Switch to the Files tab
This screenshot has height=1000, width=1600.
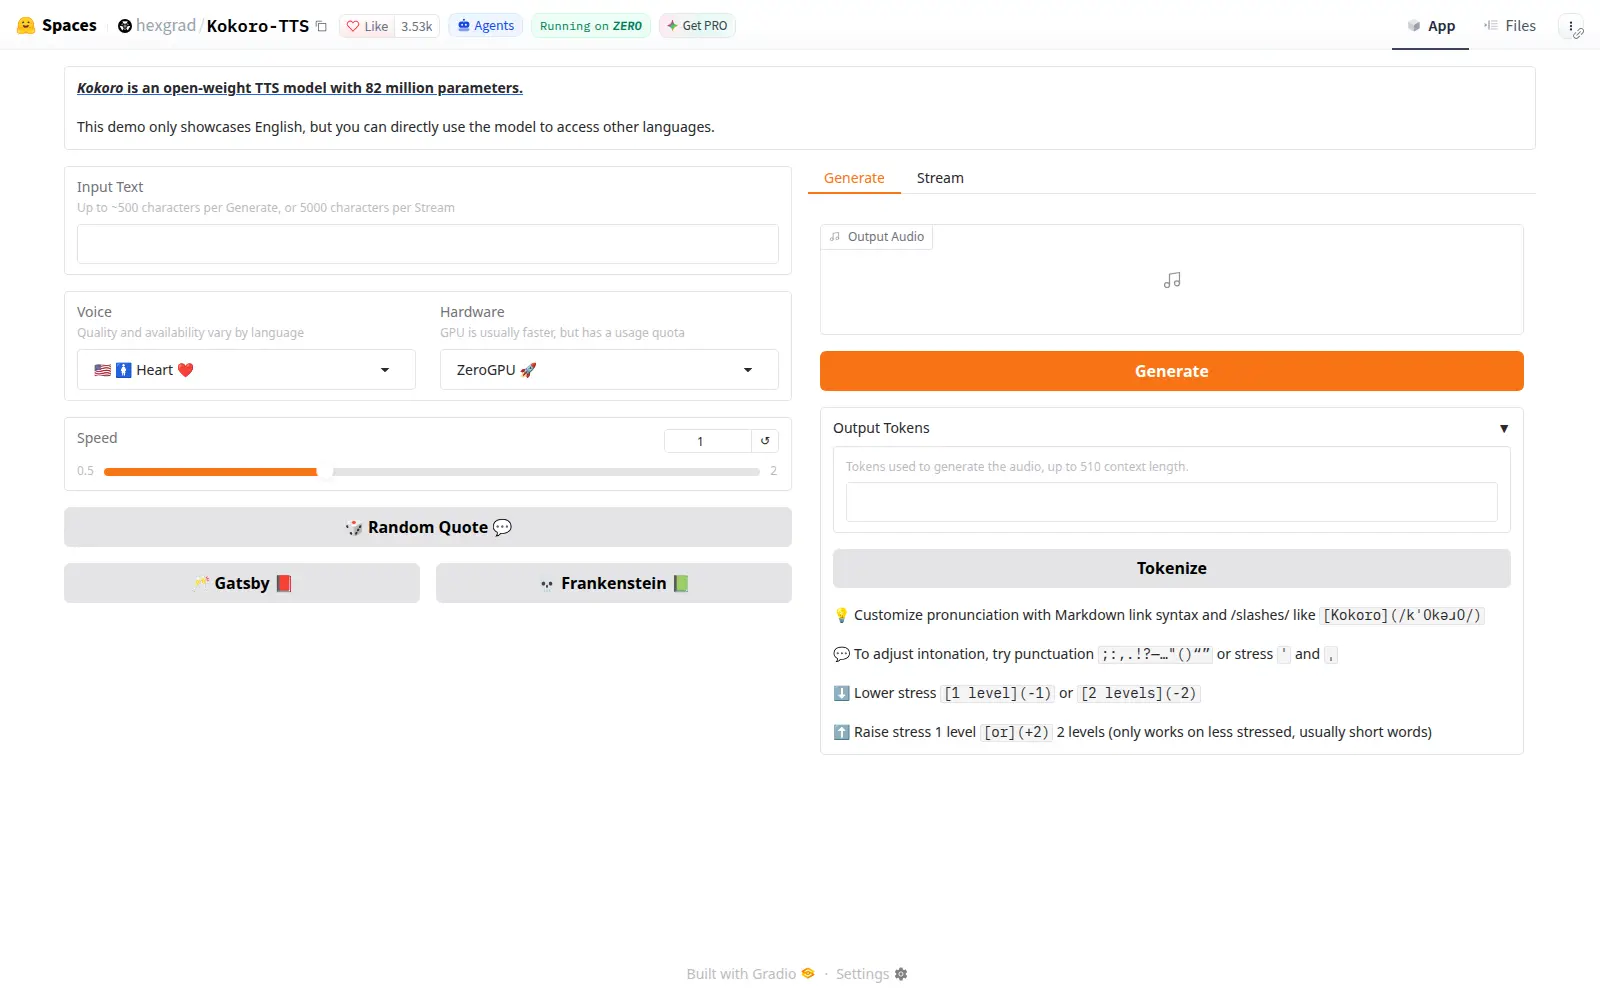[x=1509, y=26]
